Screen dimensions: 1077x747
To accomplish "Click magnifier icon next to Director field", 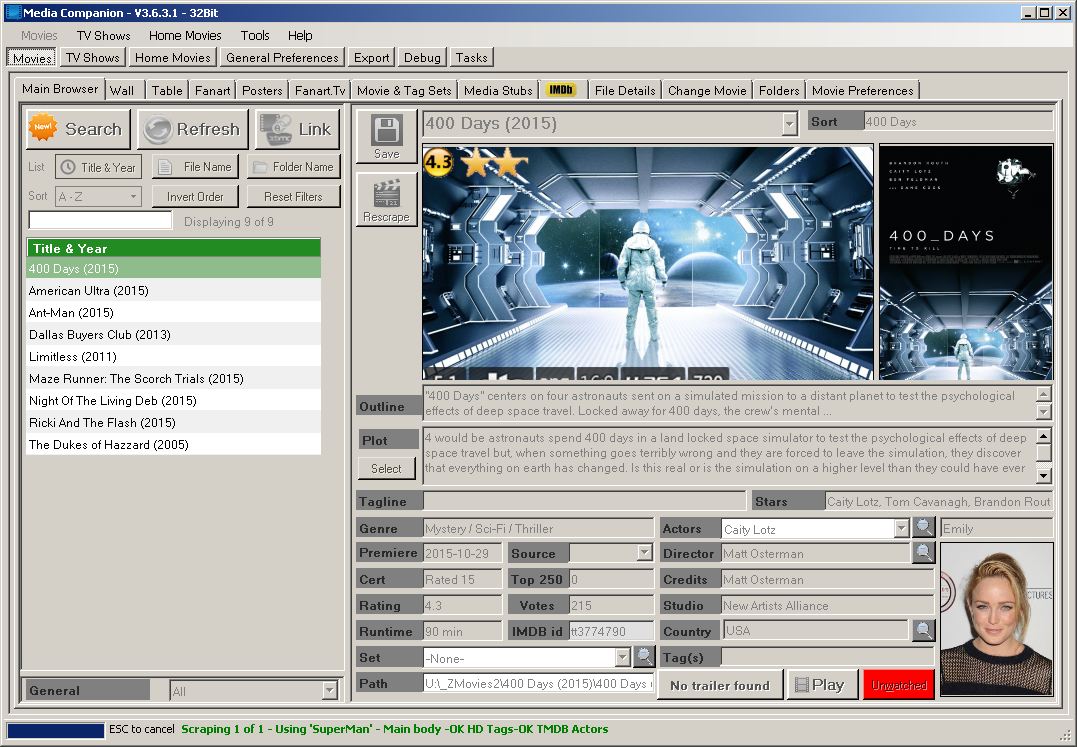I will (x=924, y=552).
